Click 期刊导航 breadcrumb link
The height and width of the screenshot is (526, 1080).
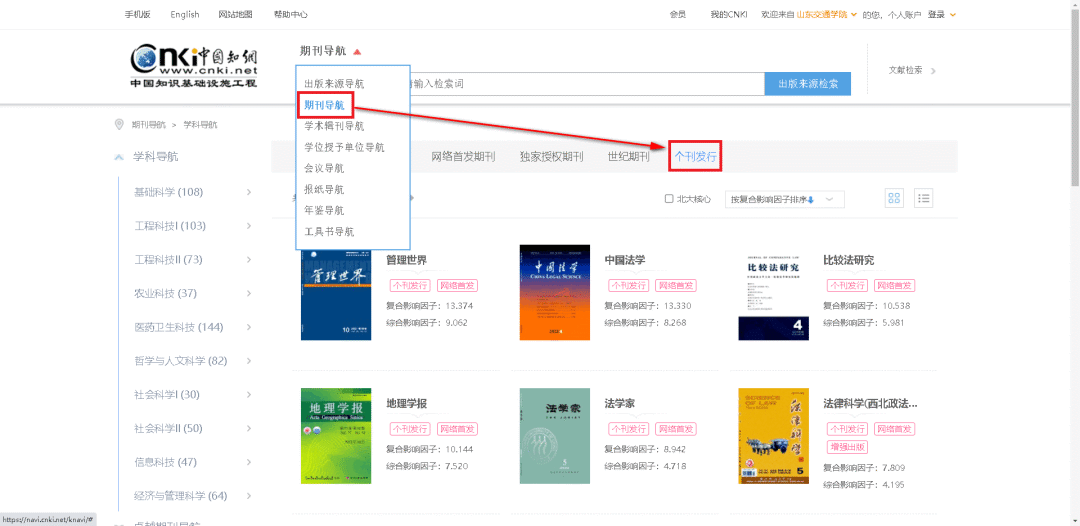click(x=149, y=125)
